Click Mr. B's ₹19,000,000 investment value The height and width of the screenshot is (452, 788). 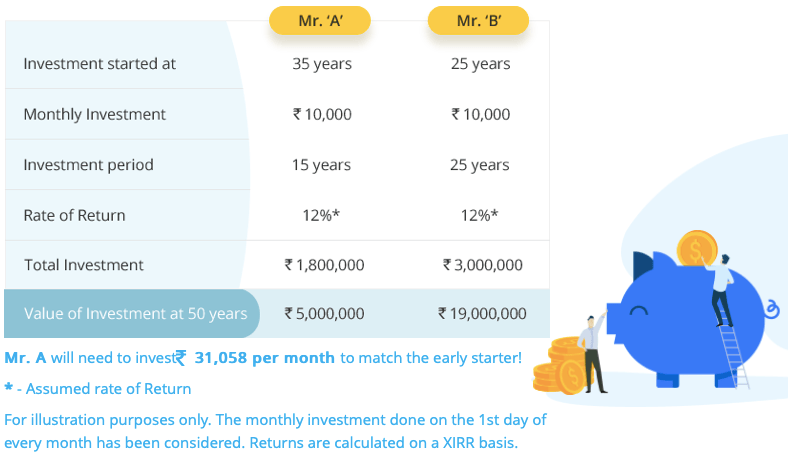click(482, 313)
